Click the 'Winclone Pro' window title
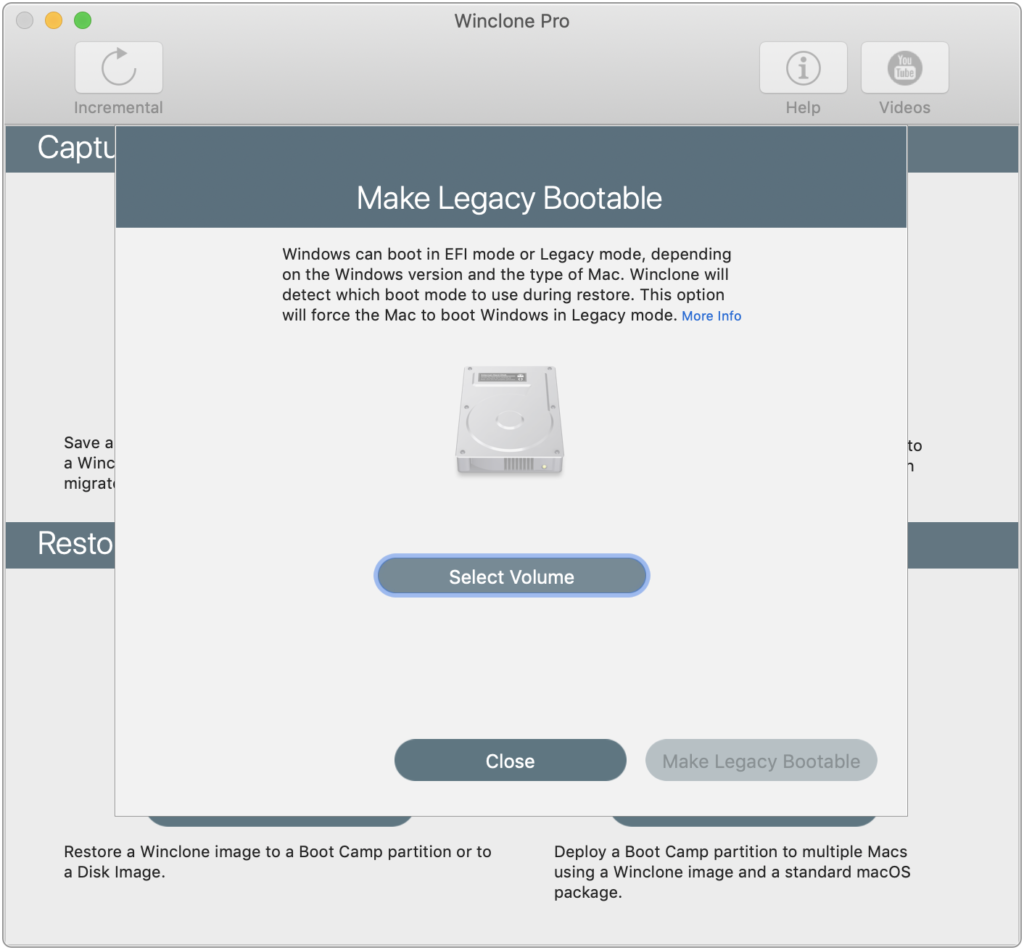 click(x=512, y=21)
